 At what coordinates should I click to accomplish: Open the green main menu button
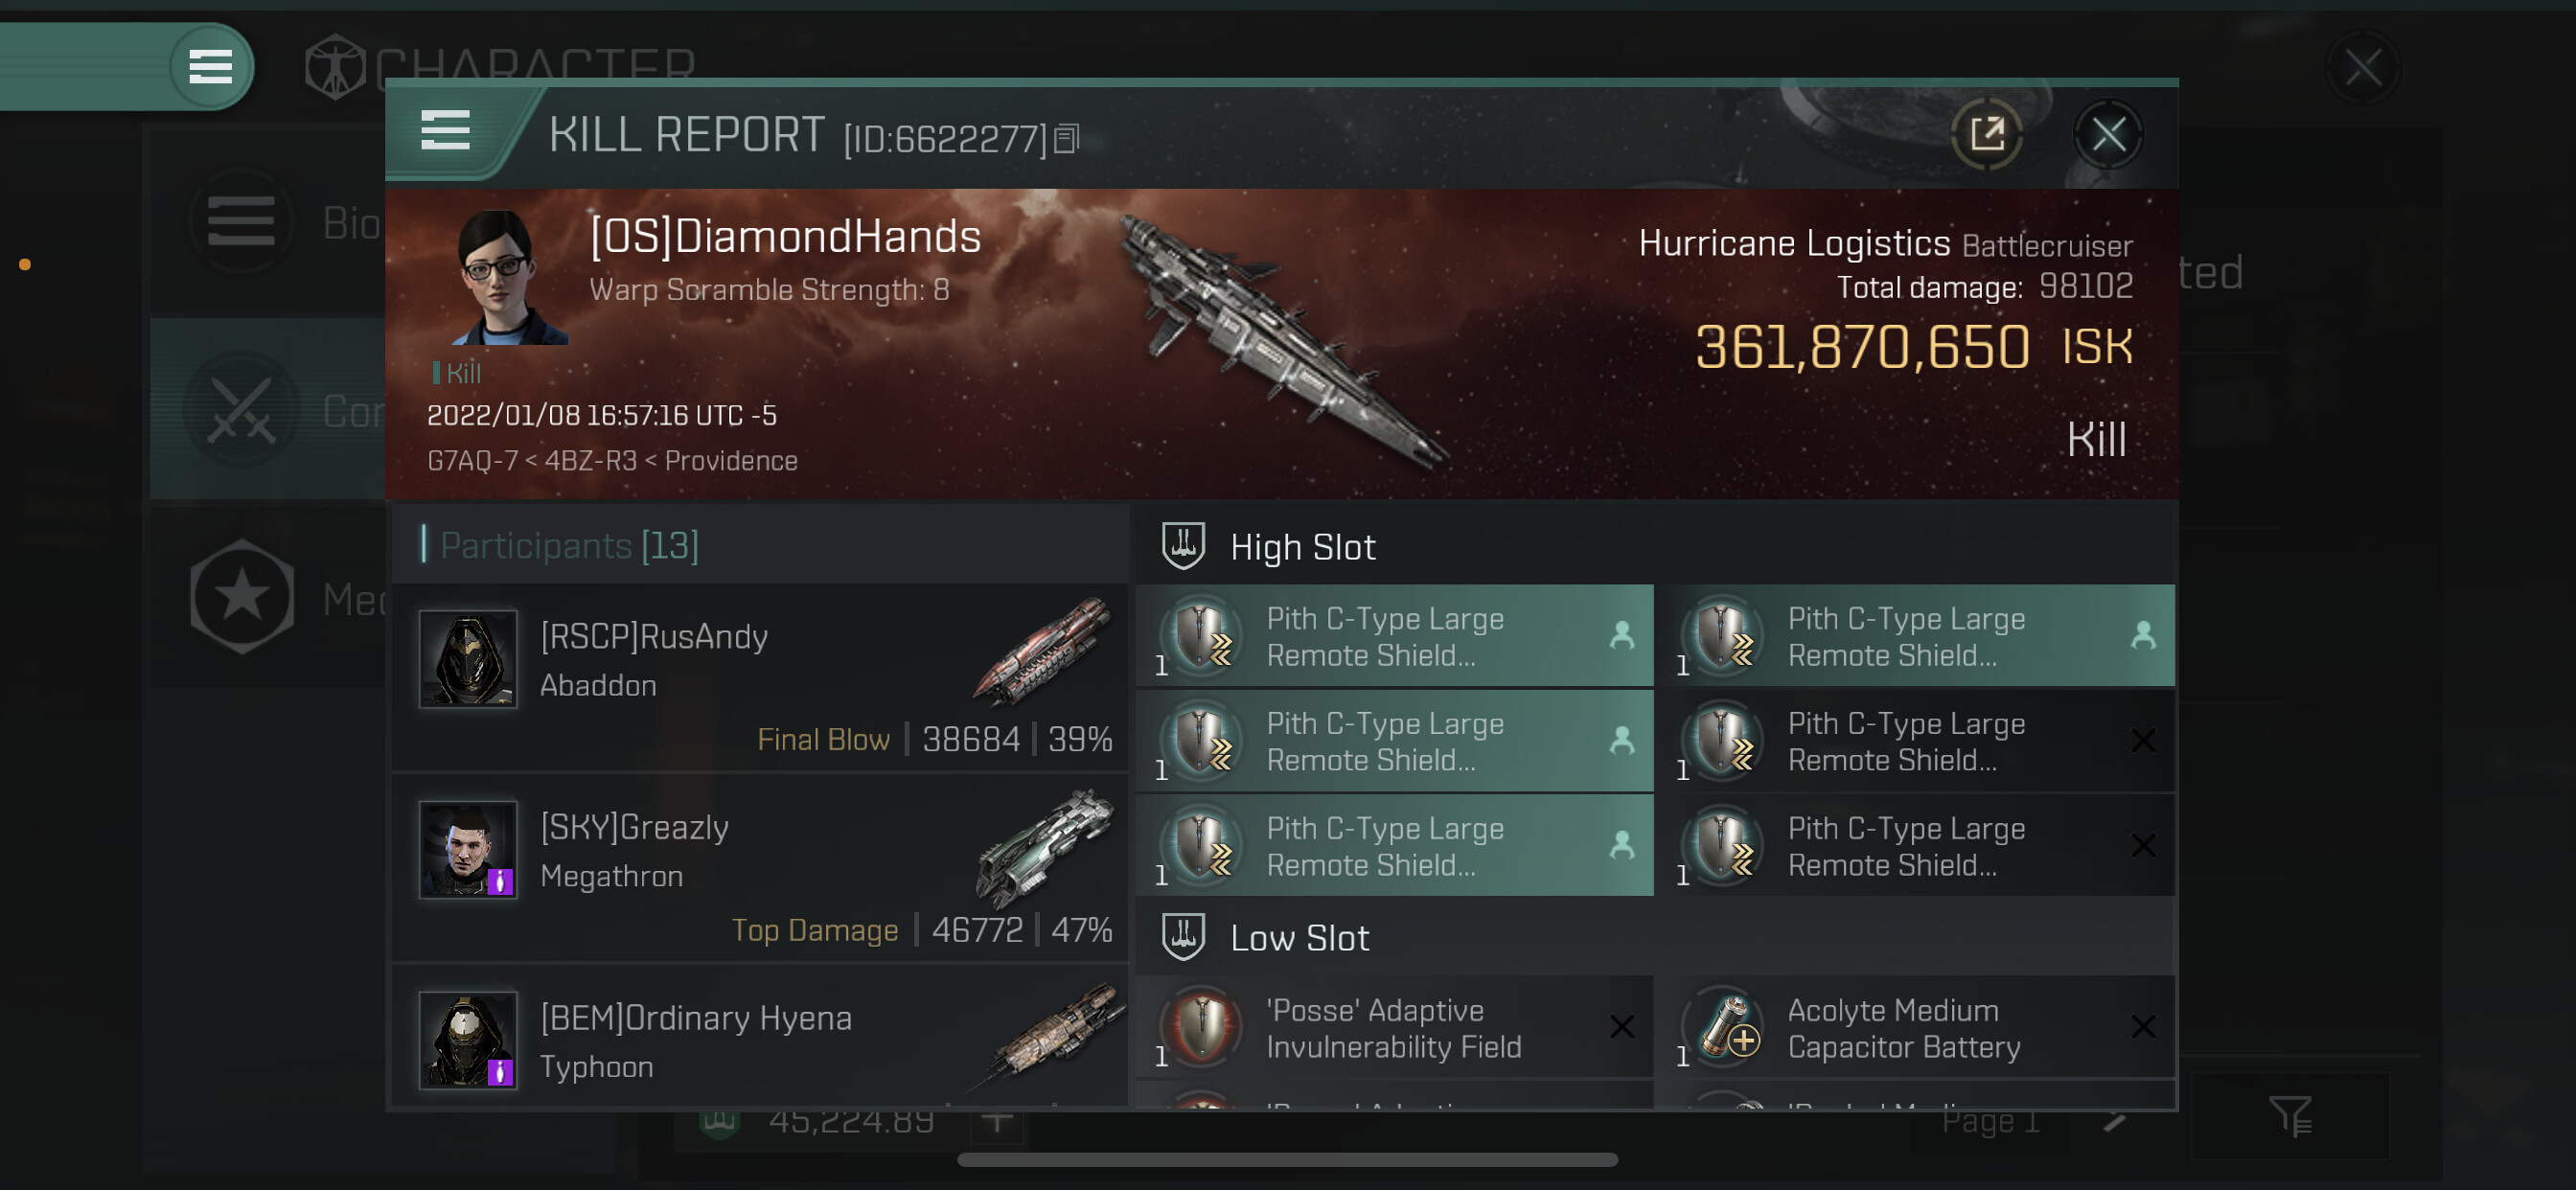[211, 67]
